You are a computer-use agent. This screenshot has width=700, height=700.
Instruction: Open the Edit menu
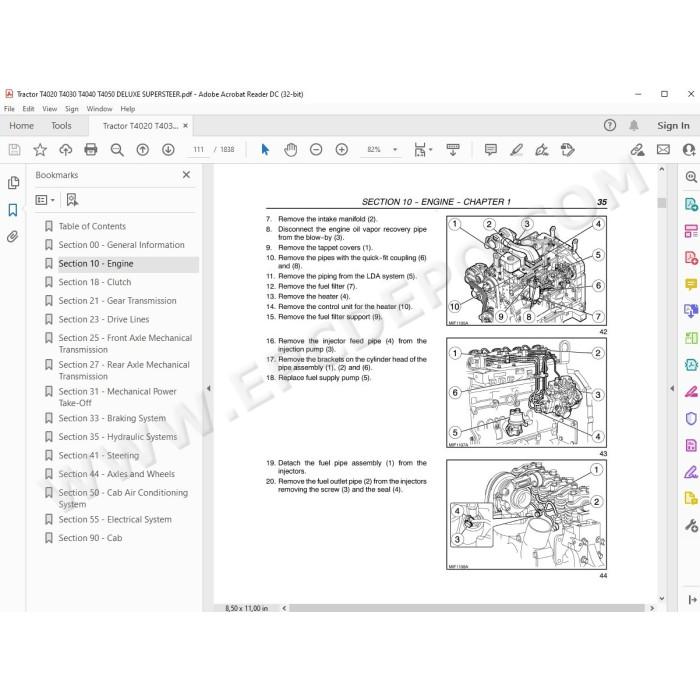click(x=28, y=108)
